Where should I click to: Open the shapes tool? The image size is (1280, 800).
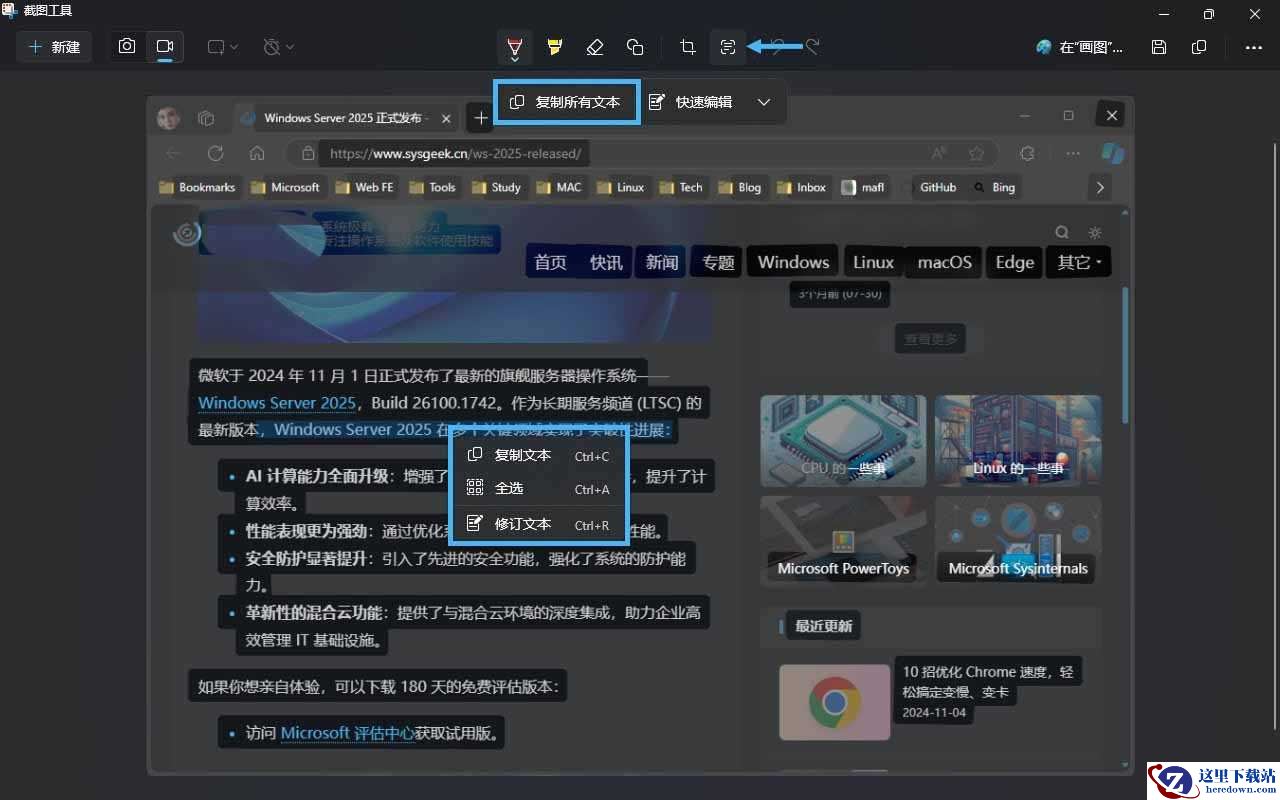tap(635, 47)
